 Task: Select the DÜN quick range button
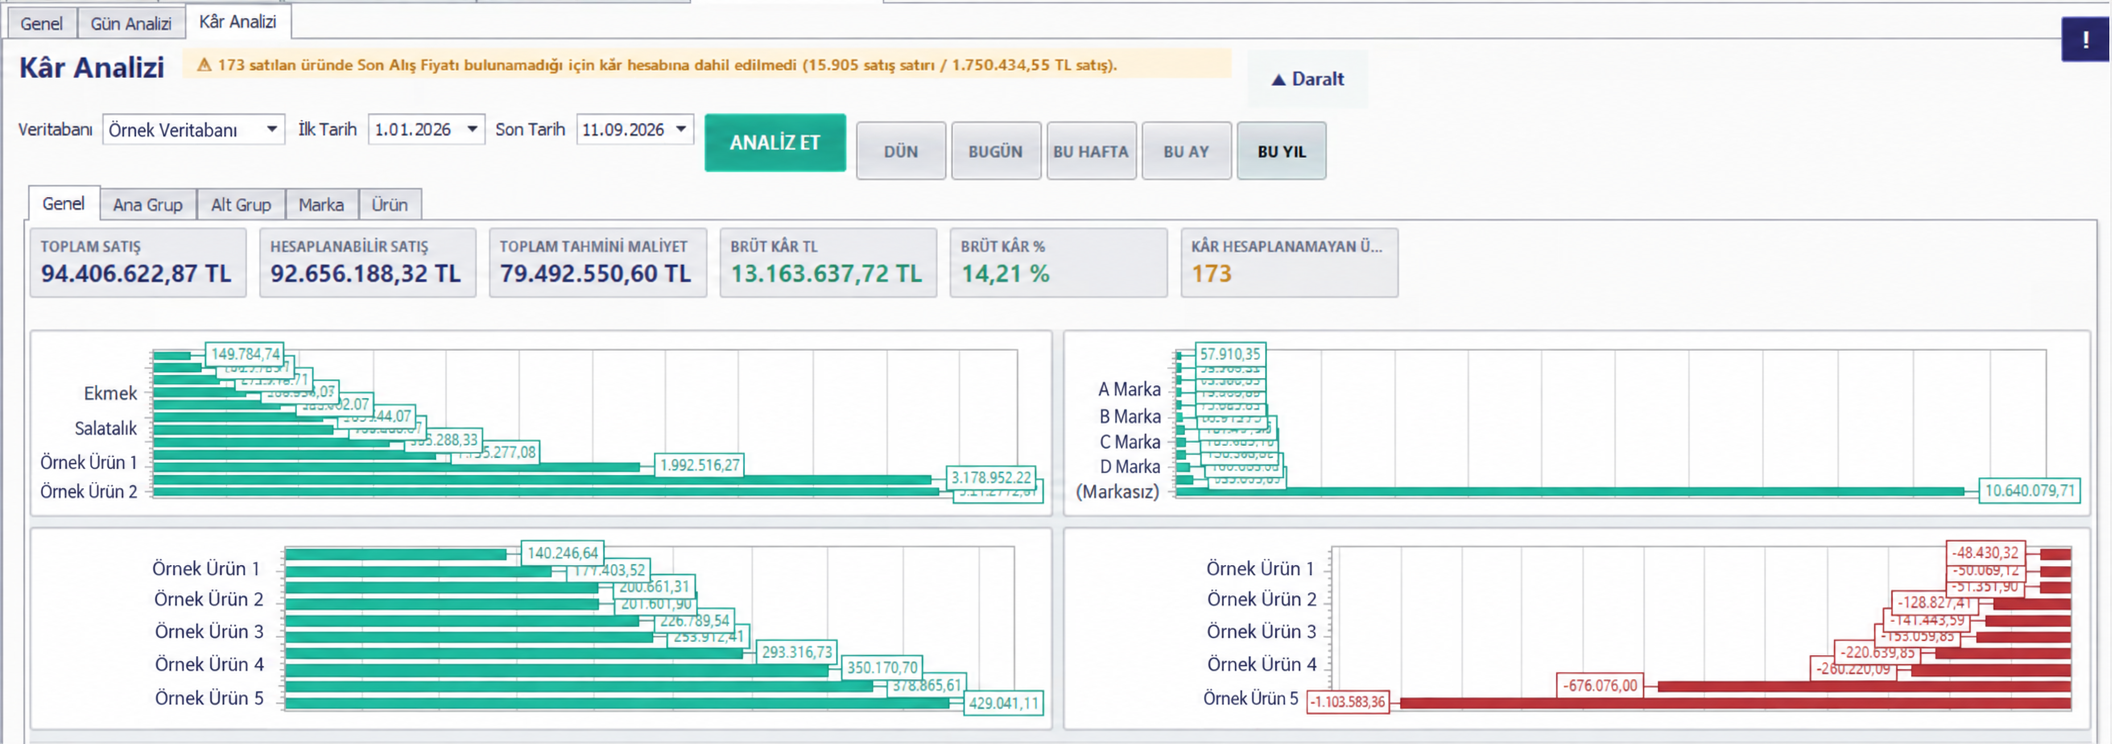901,151
